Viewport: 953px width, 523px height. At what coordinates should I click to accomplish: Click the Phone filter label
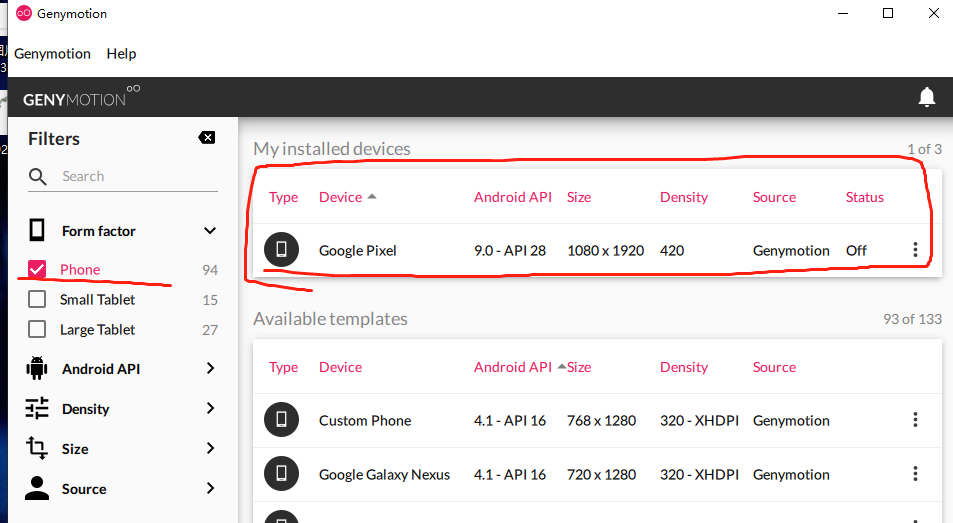point(80,270)
